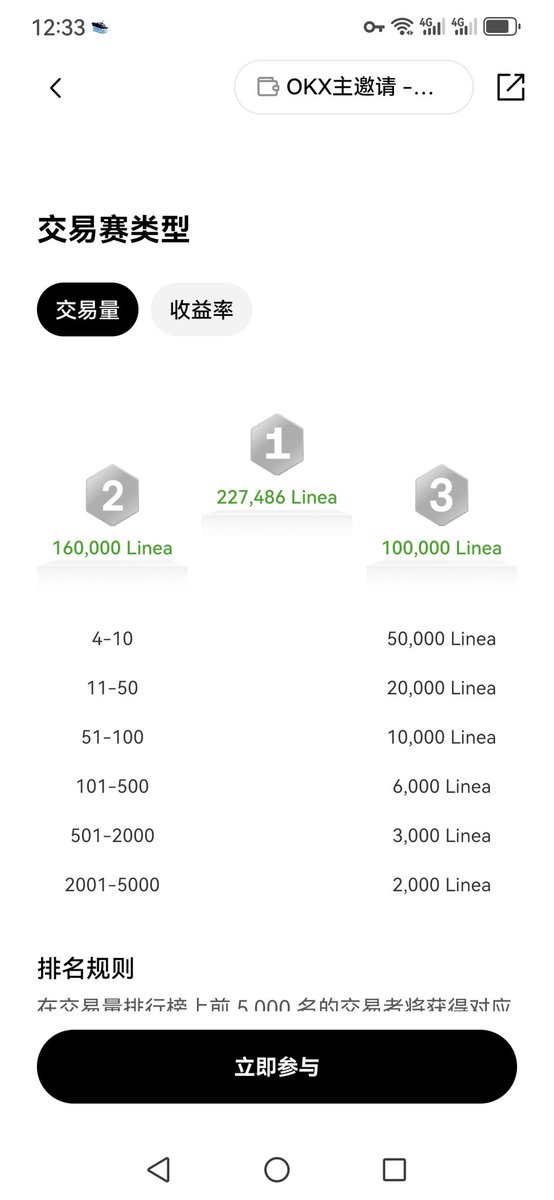554x1200 pixels.
Task: Open page in external browser icon
Action: click(510, 87)
